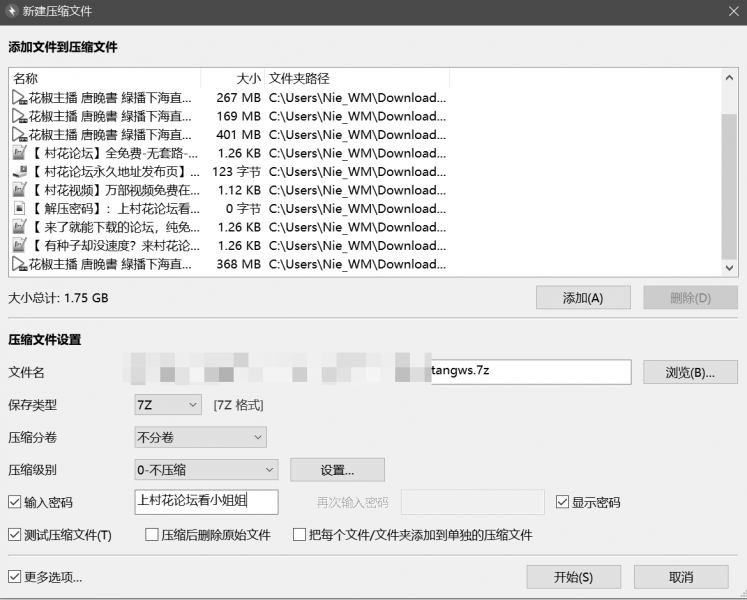The width and height of the screenshot is (747, 600).
Task: Click the 浏览(B)... button
Action: [x=690, y=372]
